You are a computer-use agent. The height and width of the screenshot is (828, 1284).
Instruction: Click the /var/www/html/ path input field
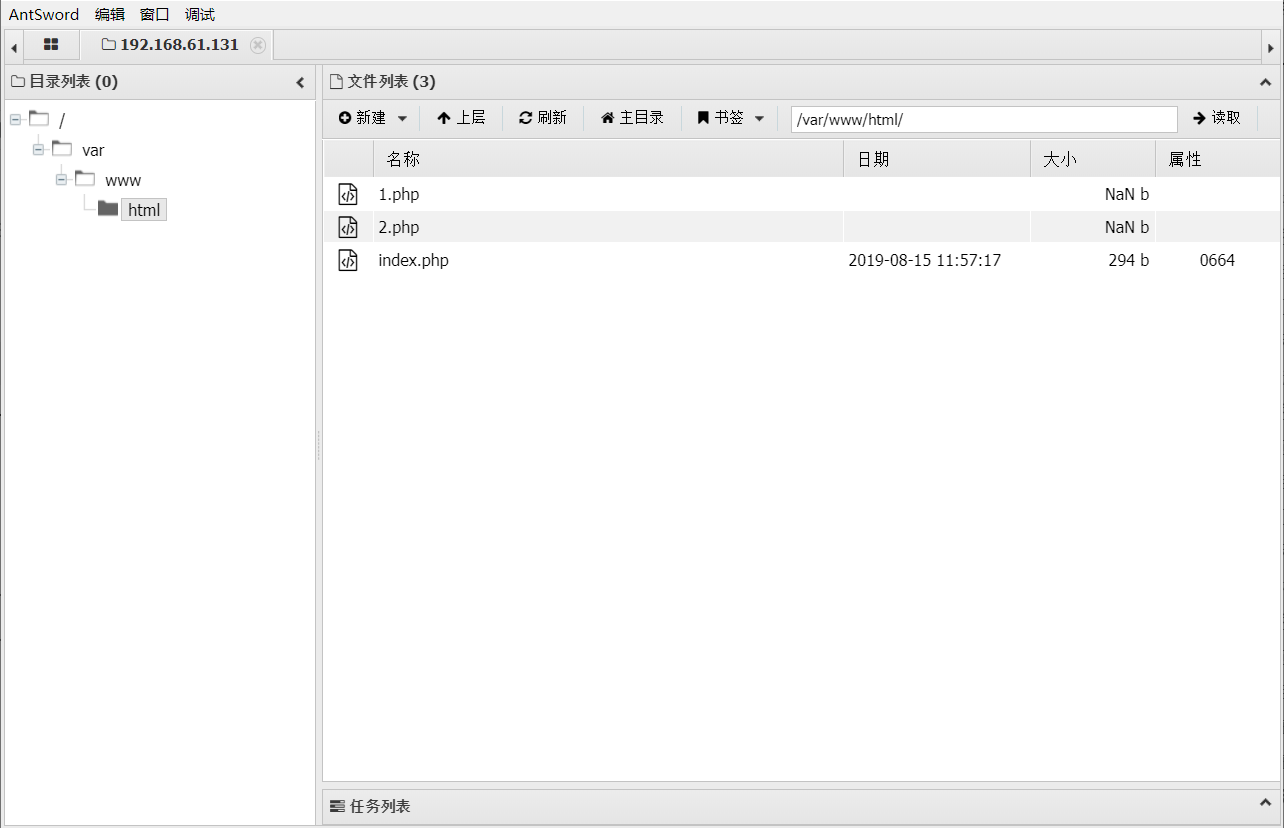click(984, 119)
